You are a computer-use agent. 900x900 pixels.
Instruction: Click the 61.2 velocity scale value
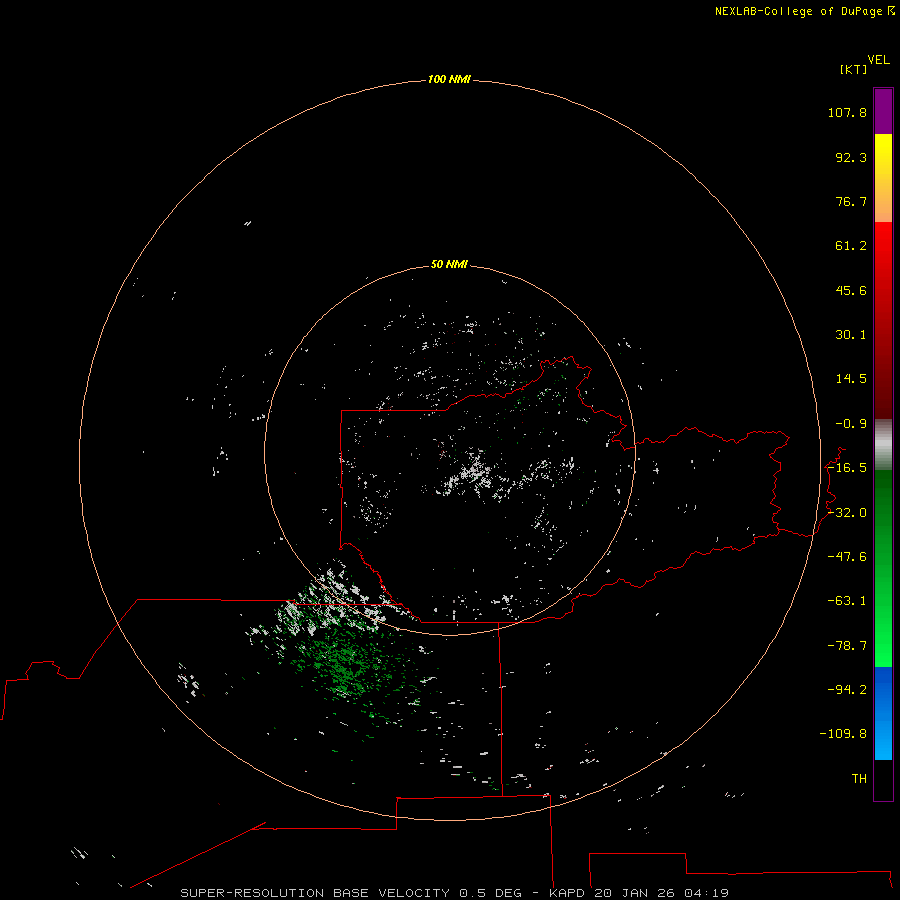(851, 246)
